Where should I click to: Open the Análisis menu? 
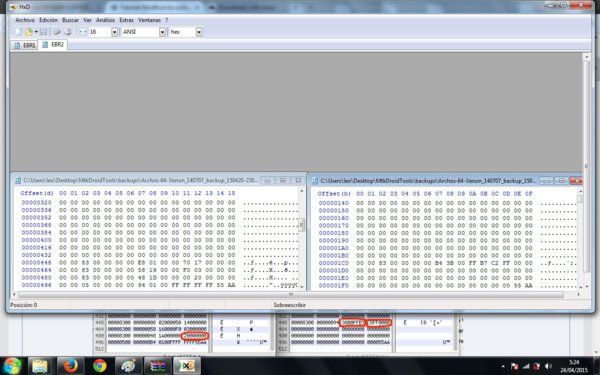point(105,20)
